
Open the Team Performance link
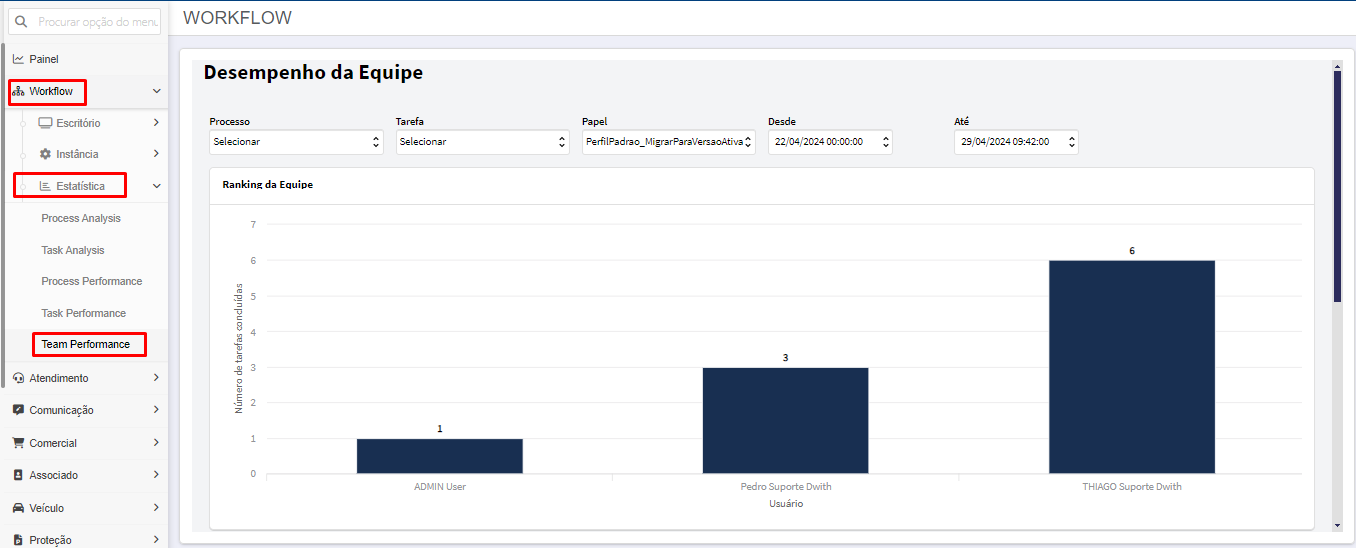[x=86, y=344]
